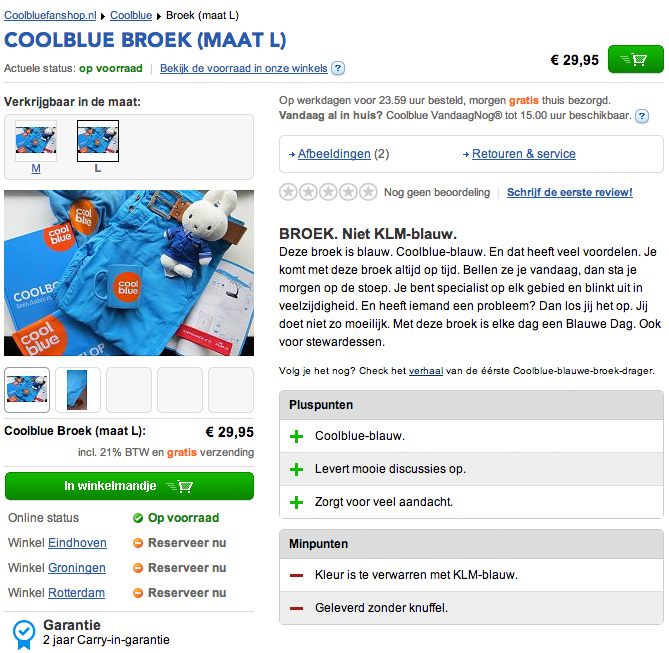This screenshot has width=669, height=653.
Task: Rate the product with the fifth star
Action: [368, 192]
